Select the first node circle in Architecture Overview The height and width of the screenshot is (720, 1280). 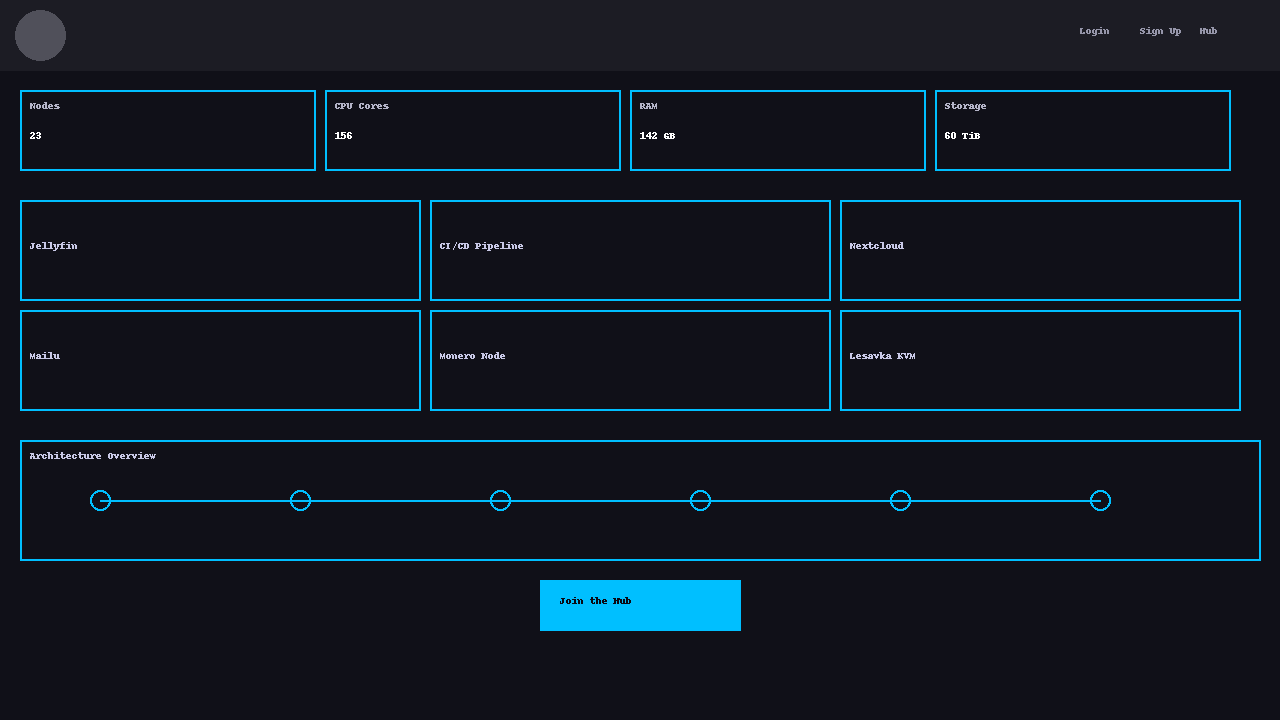coord(100,501)
